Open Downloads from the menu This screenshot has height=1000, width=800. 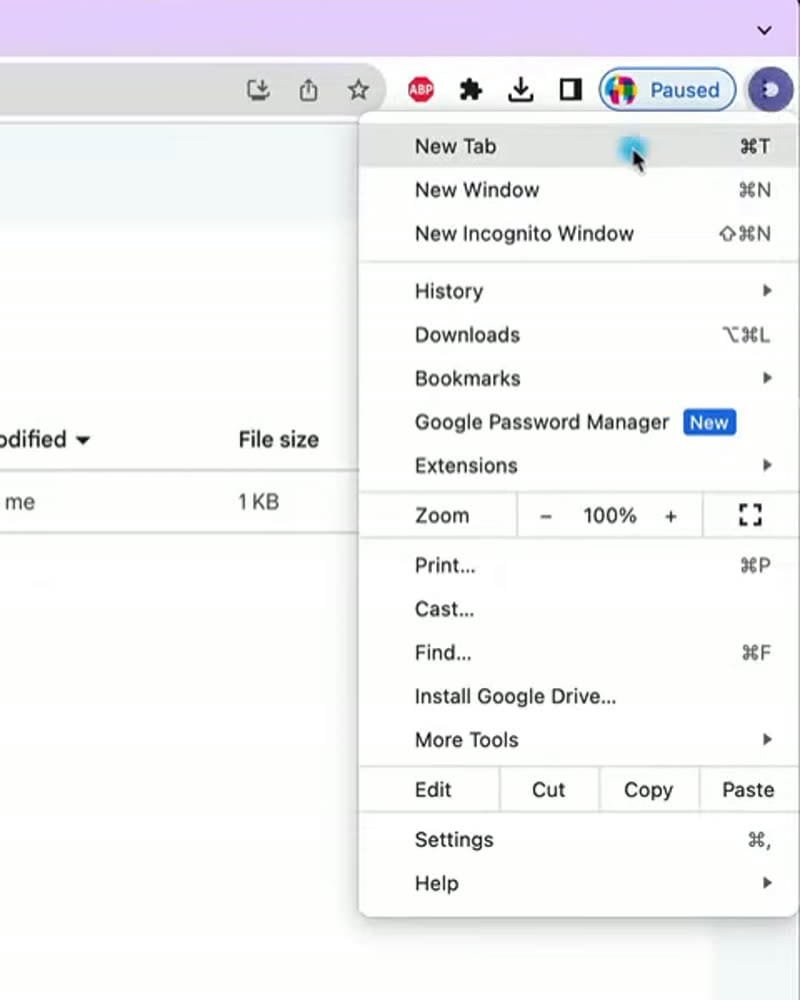(579, 335)
